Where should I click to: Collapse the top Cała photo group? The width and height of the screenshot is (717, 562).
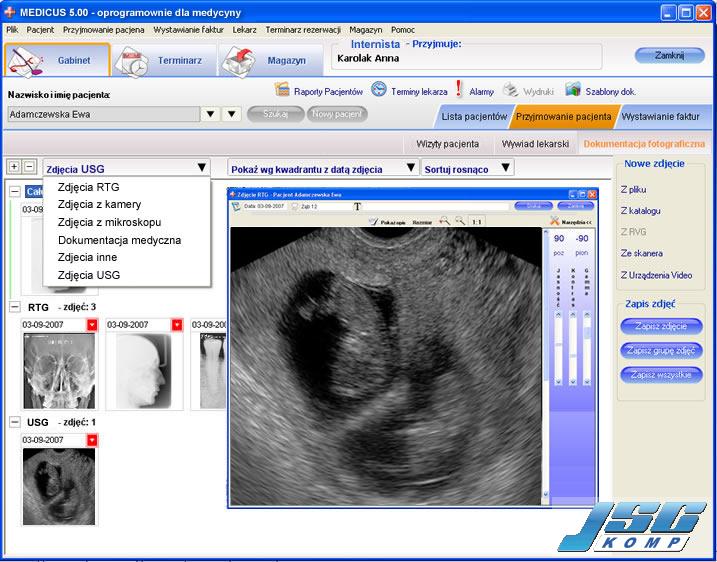pos(15,191)
